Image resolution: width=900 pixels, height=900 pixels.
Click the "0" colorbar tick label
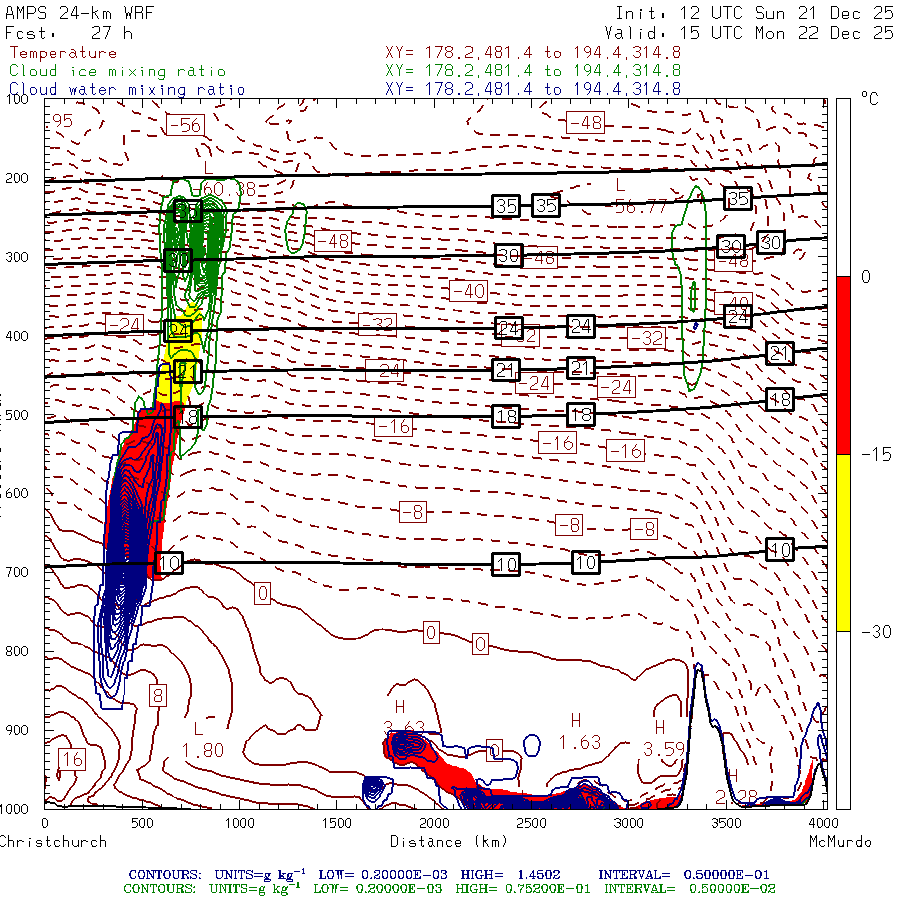click(x=866, y=277)
